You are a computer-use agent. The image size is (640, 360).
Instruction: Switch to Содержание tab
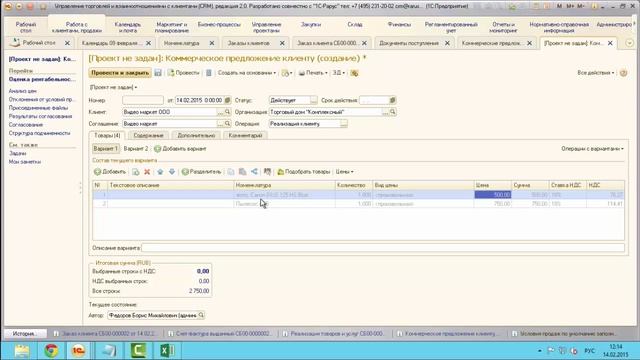[148, 136]
